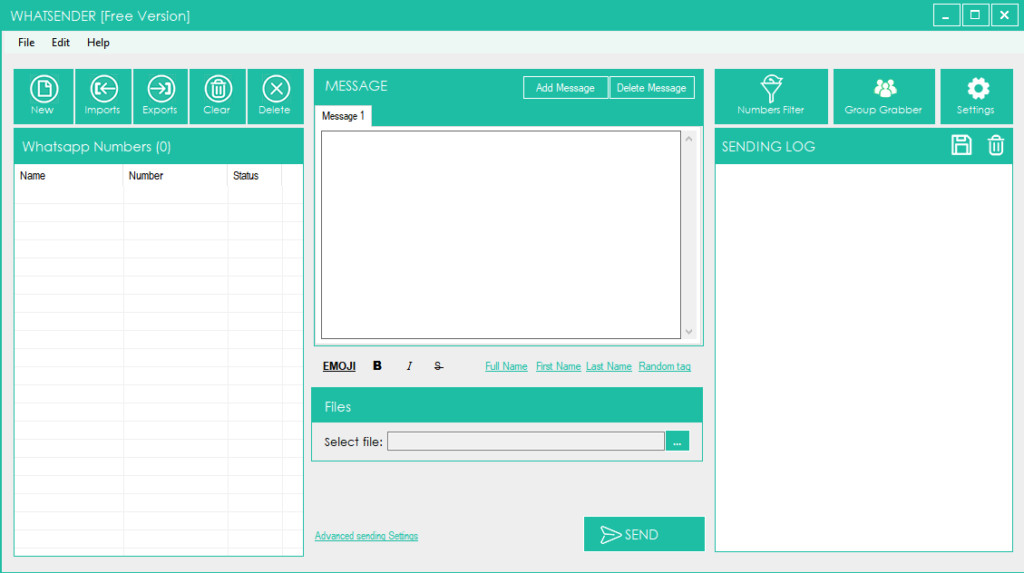The width and height of the screenshot is (1024, 573).
Task: Insert the Last Name tag
Action: point(609,366)
